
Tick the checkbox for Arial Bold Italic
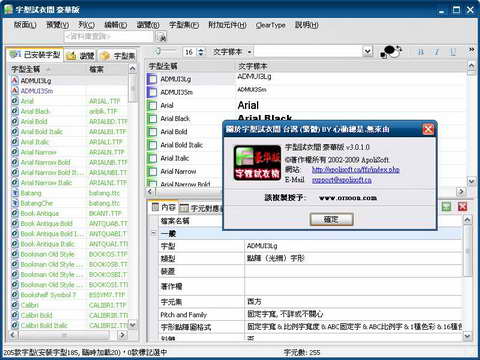(x=153, y=145)
